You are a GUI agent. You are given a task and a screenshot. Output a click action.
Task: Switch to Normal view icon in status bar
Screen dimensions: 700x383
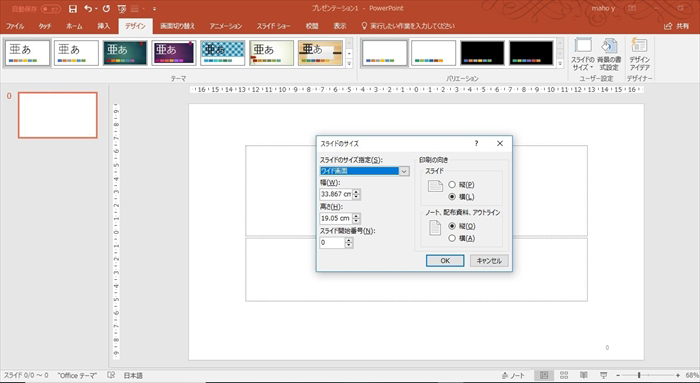(x=544, y=375)
